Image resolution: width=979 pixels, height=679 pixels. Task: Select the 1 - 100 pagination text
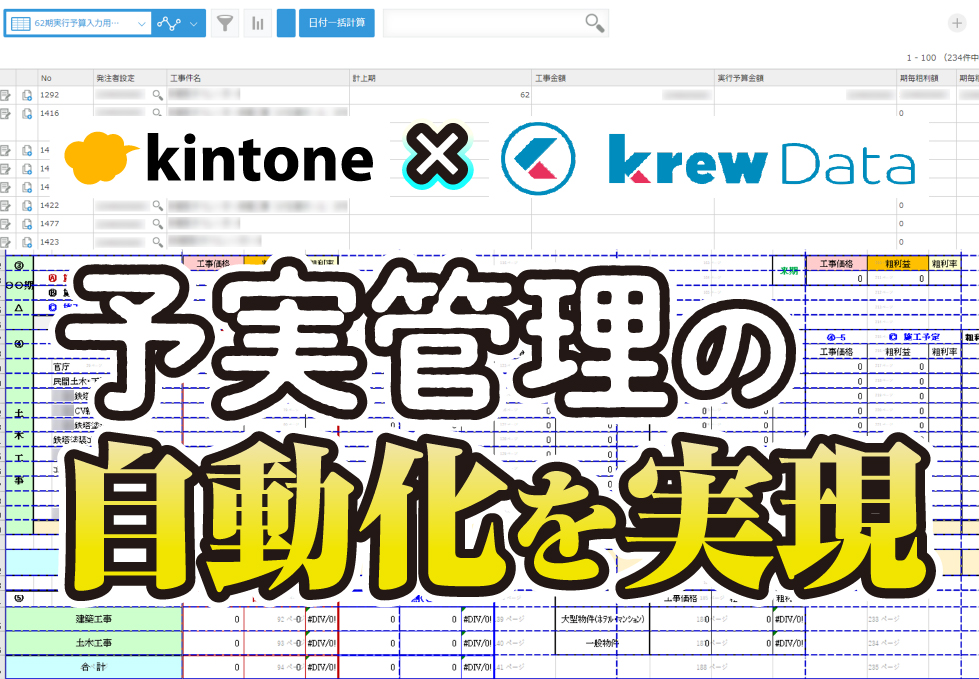[x=921, y=57]
